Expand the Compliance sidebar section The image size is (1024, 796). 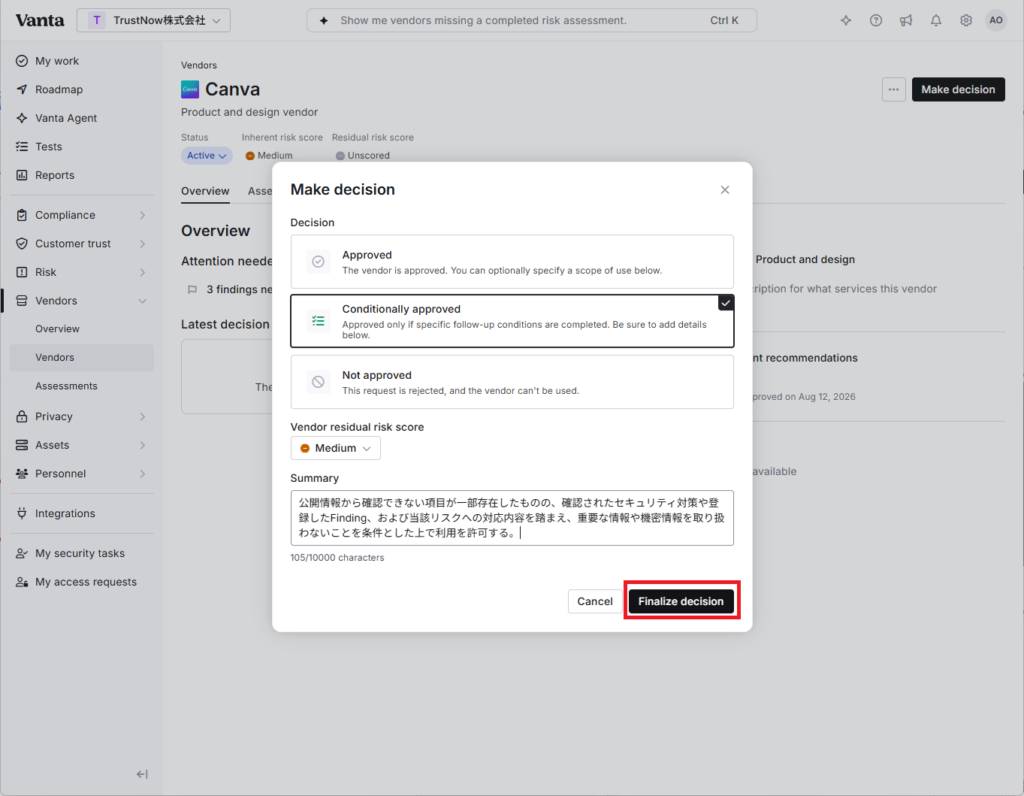click(82, 215)
